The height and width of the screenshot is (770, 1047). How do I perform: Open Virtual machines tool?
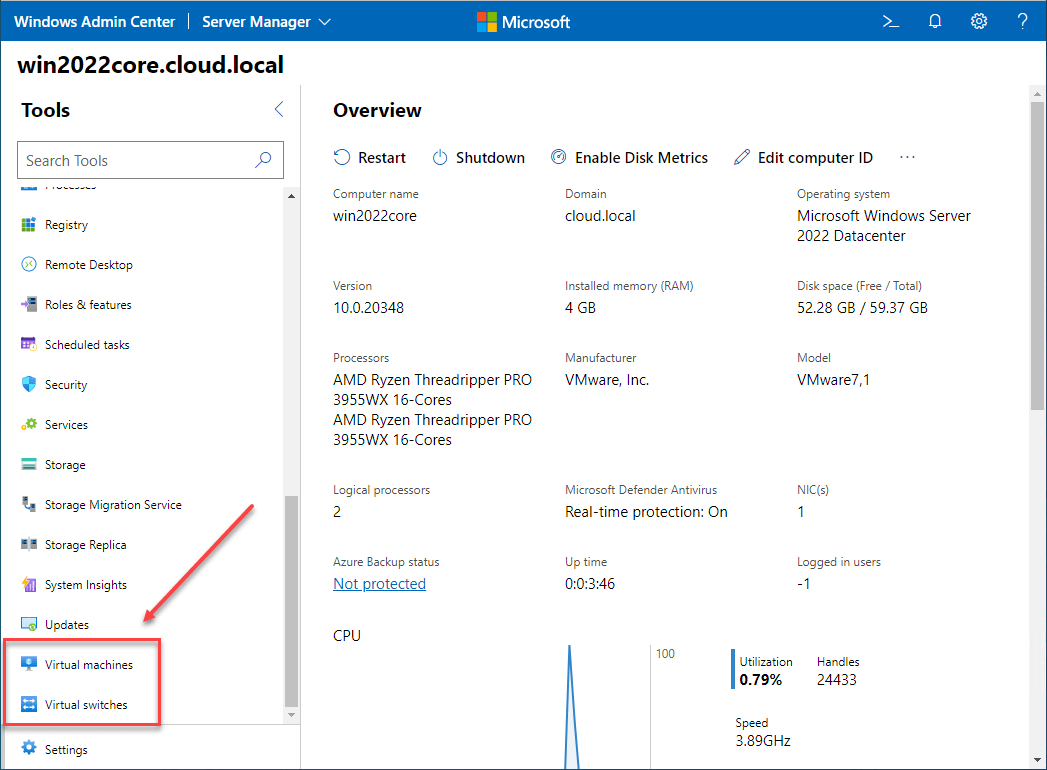pyautogui.click(x=89, y=664)
